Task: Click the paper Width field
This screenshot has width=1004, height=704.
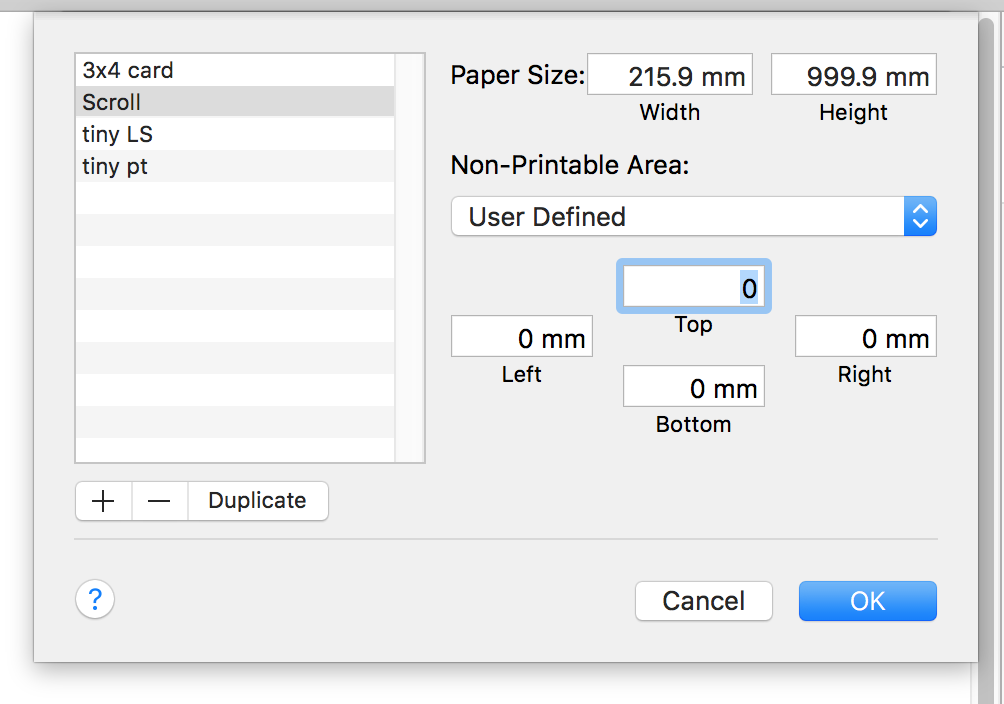Action: pos(669,76)
